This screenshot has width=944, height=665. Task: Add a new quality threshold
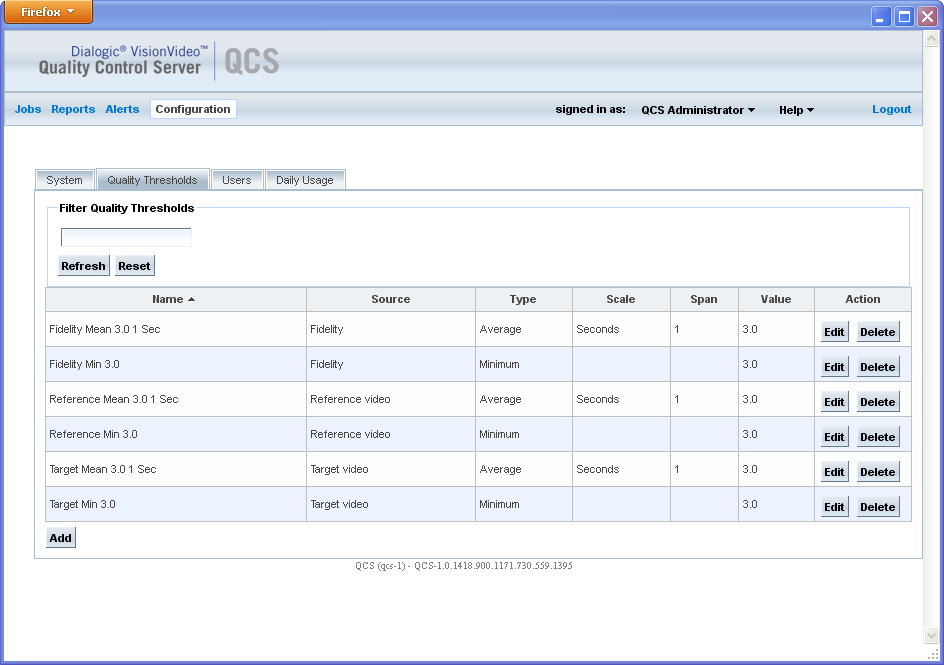click(60, 537)
